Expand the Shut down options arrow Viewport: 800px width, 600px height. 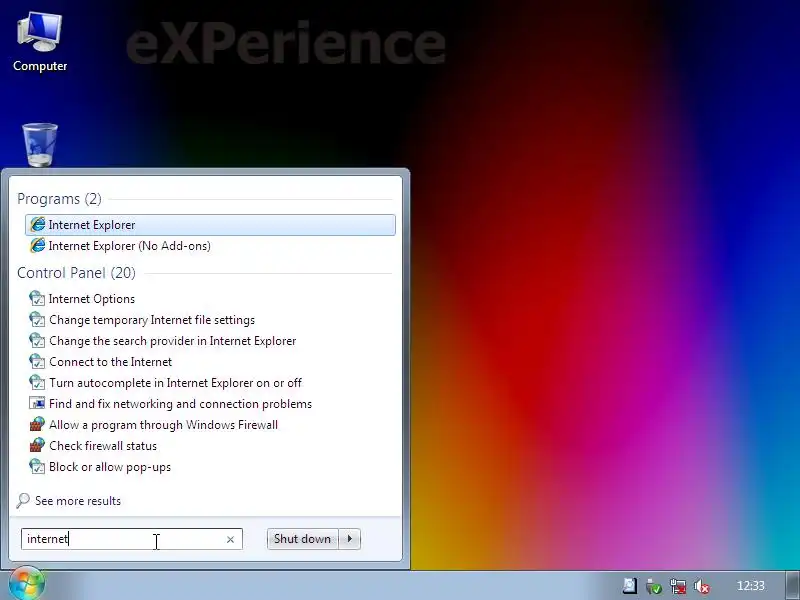349,539
